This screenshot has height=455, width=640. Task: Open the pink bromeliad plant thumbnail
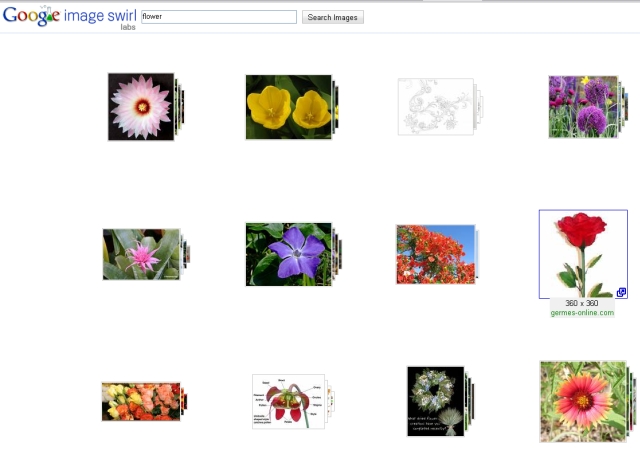[x=141, y=254]
